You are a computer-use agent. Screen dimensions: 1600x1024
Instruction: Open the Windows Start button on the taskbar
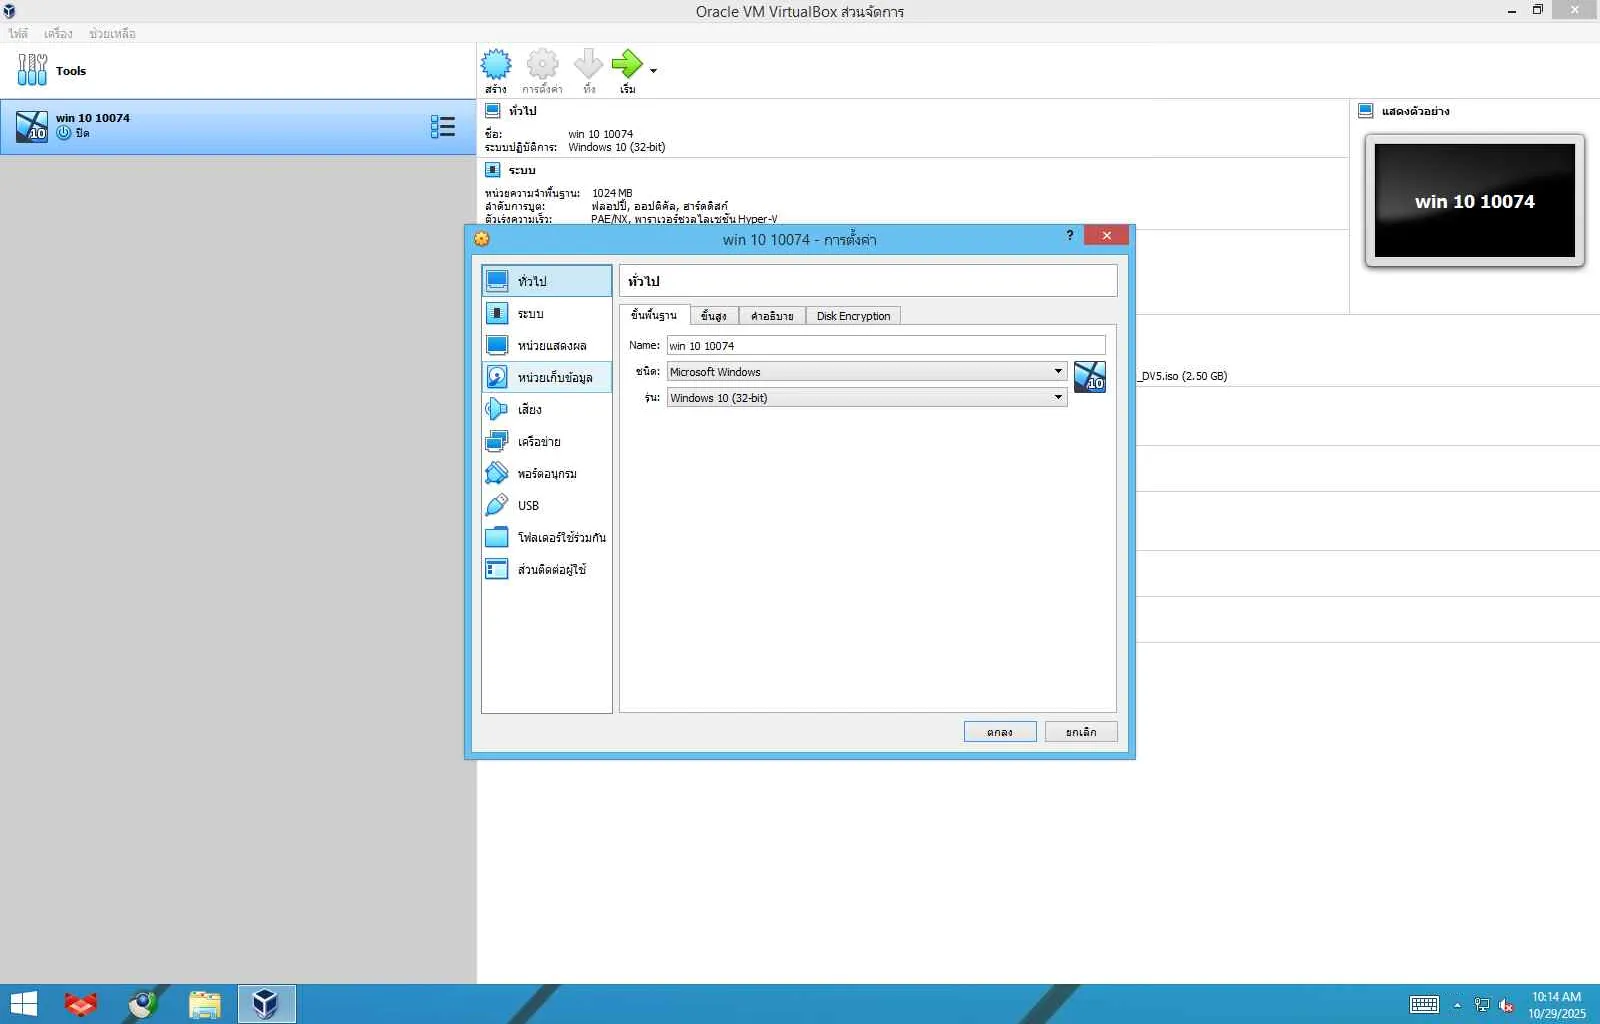pos(22,1004)
